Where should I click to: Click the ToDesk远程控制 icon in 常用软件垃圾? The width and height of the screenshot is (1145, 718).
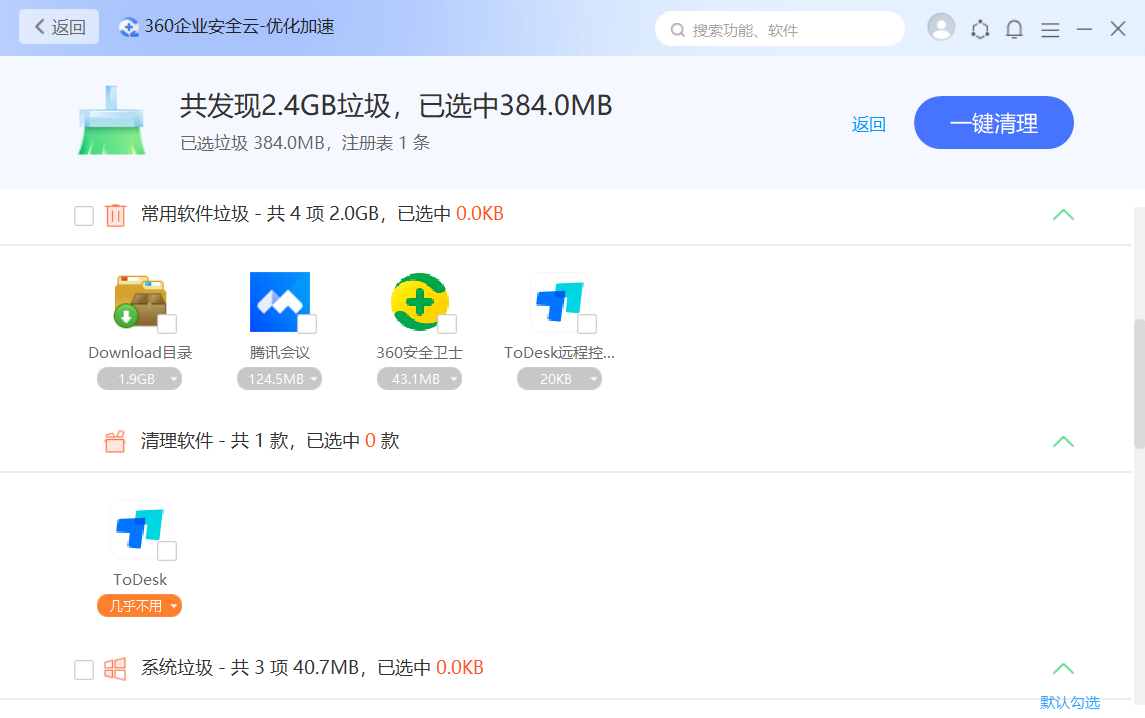pyautogui.click(x=558, y=301)
